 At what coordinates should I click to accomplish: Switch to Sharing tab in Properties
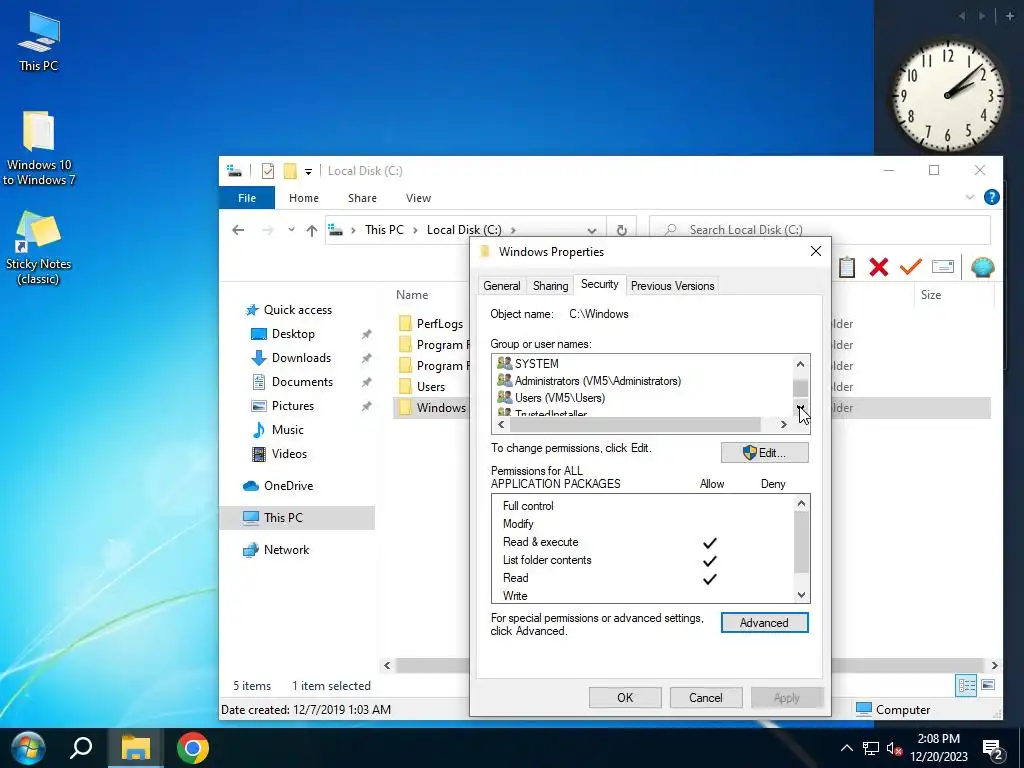pyautogui.click(x=551, y=286)
